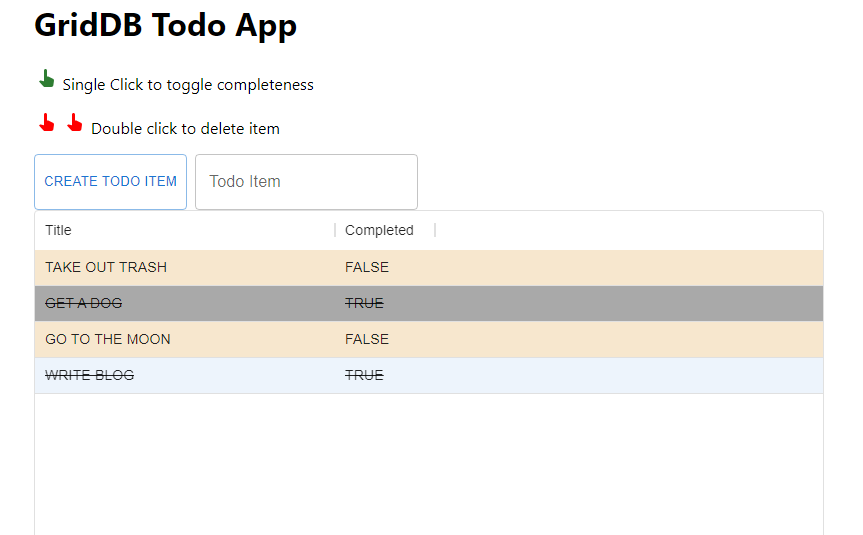Click the 'Single Click to toggle completeness' text
The width and height of the screenshot is (863, 535).
pyautogui.click(x=188, y=85)
